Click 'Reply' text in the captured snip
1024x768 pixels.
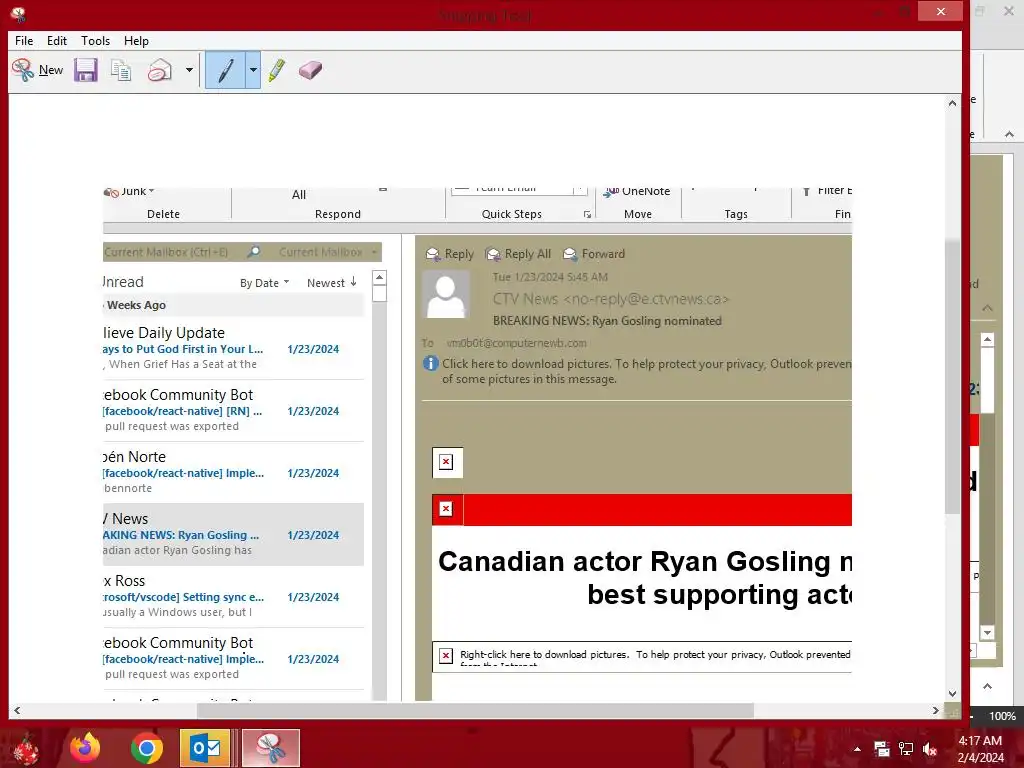point(459,254)
